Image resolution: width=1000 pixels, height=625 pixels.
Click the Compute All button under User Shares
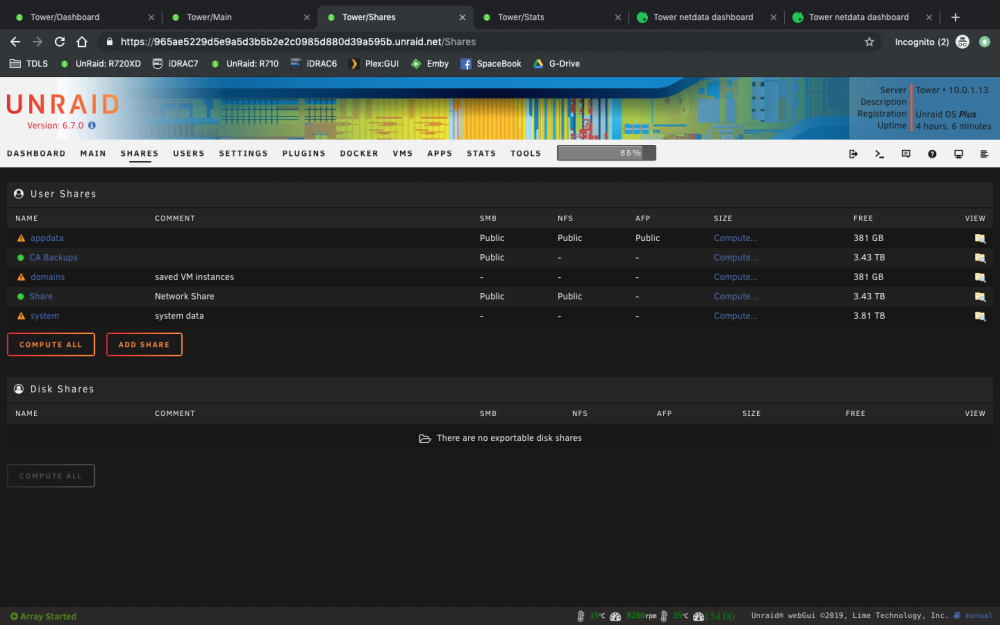(x=51, y=344)
